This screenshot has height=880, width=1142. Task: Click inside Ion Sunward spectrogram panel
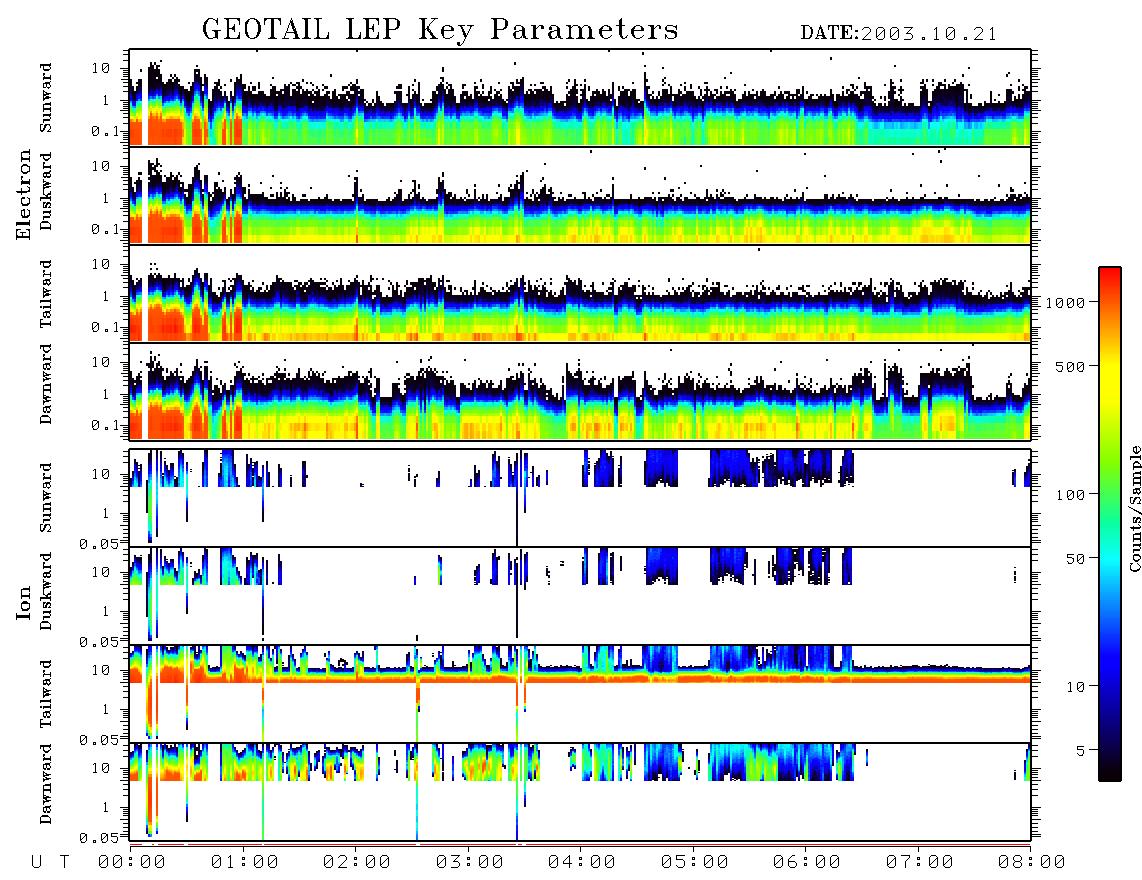[x=580, y=498]
